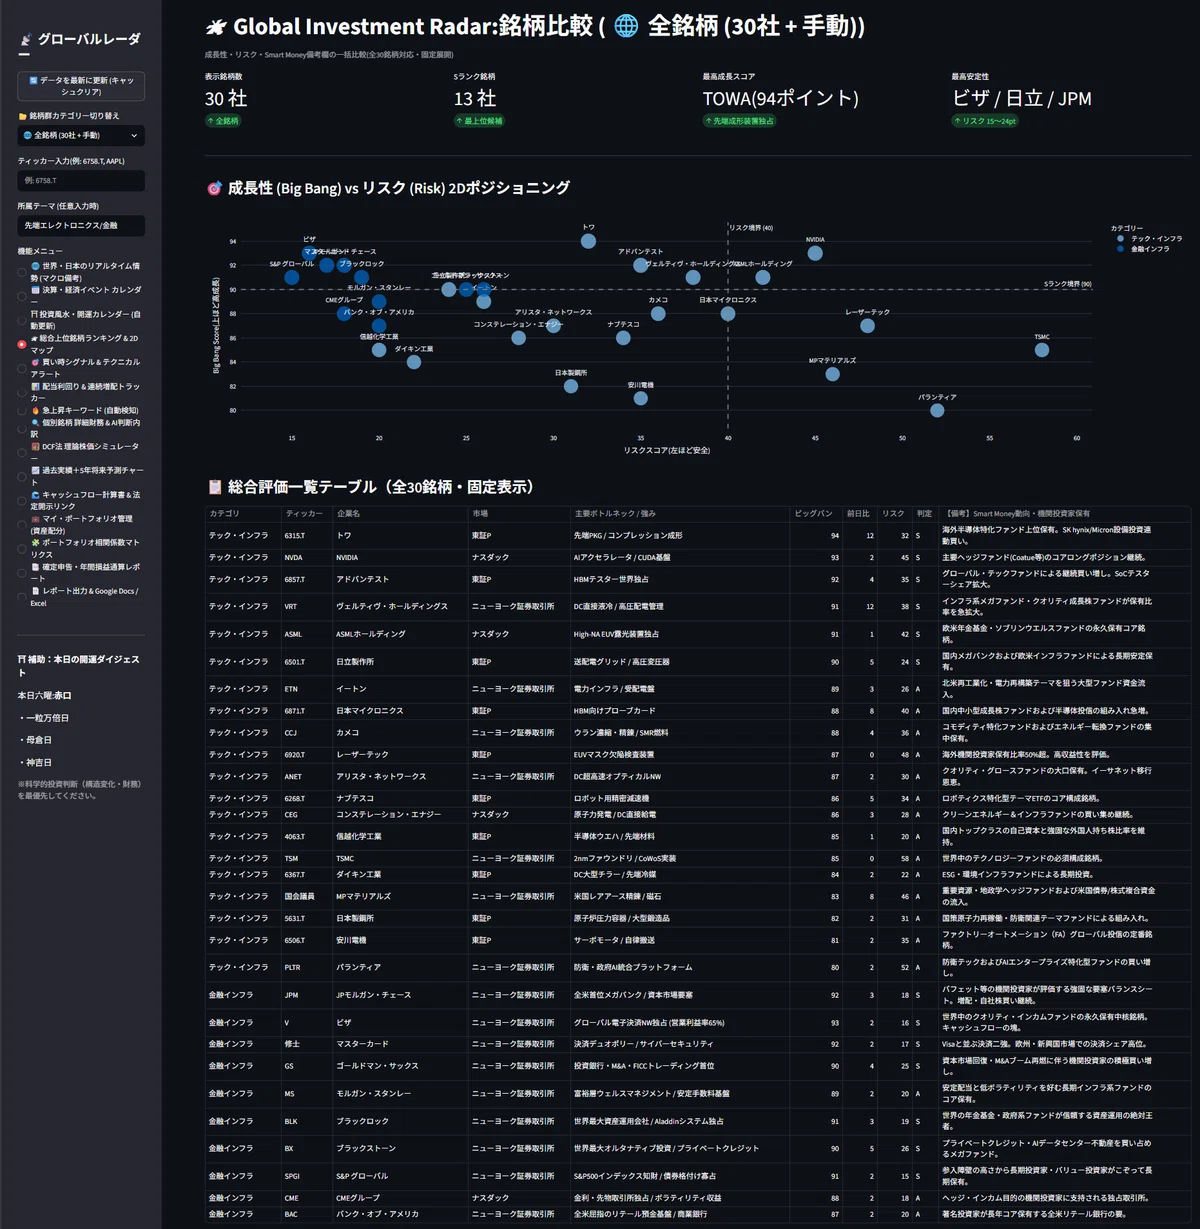Image resolution: width=1200 pixels, height=1229 pixels.
Task: Click the ビッグバン column header in table
Action: pos(816,513)
